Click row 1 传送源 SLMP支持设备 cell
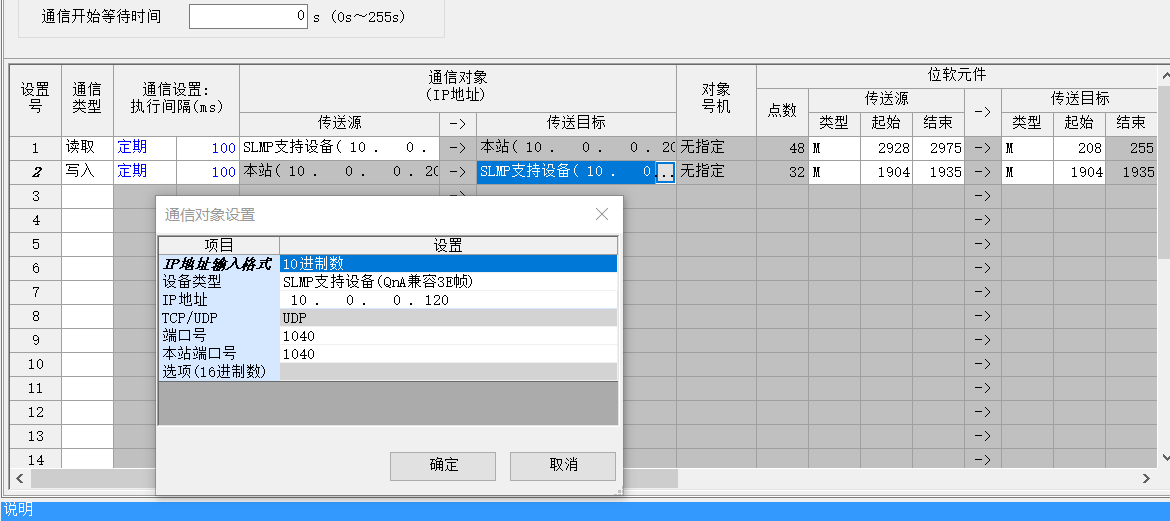The width and height of the screenshot is (1170, 521). [x=339, y=148]
